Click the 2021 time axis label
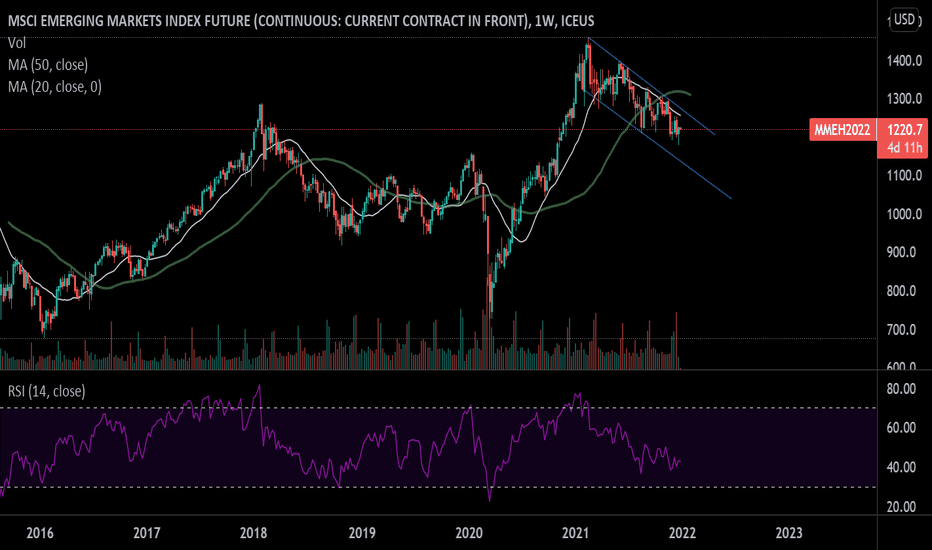Screen dimensions: 932x550 tap(575, 533)
